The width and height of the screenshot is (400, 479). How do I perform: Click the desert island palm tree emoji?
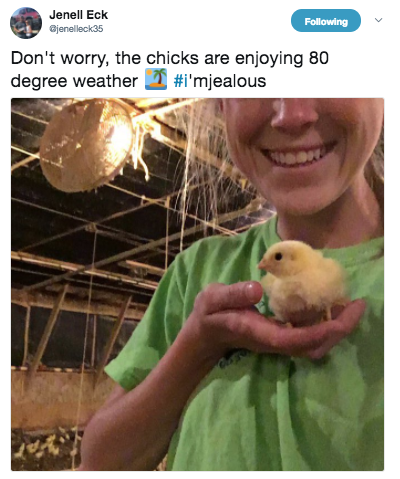click(x=156, y=79)
